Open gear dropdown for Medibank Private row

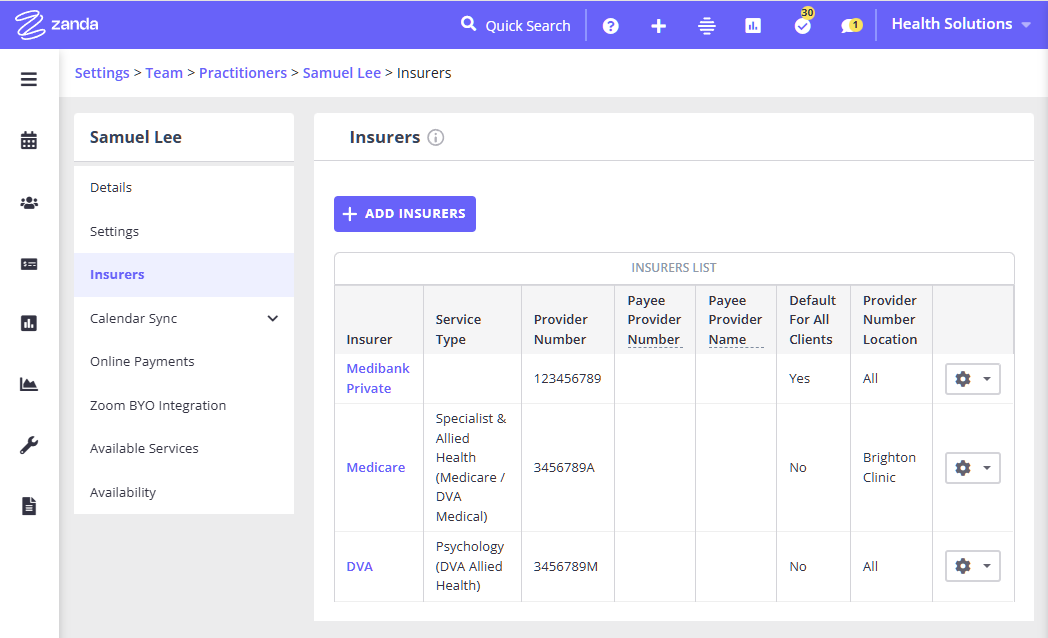click(972, 379)
